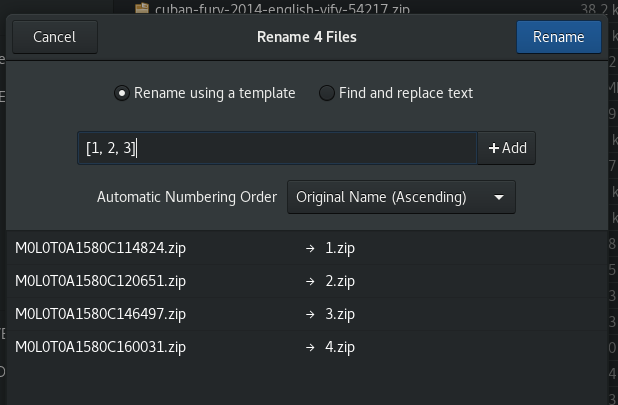Click the Rename 4 Files dialog title
The image size is (618, 405).
click(307, 37)
